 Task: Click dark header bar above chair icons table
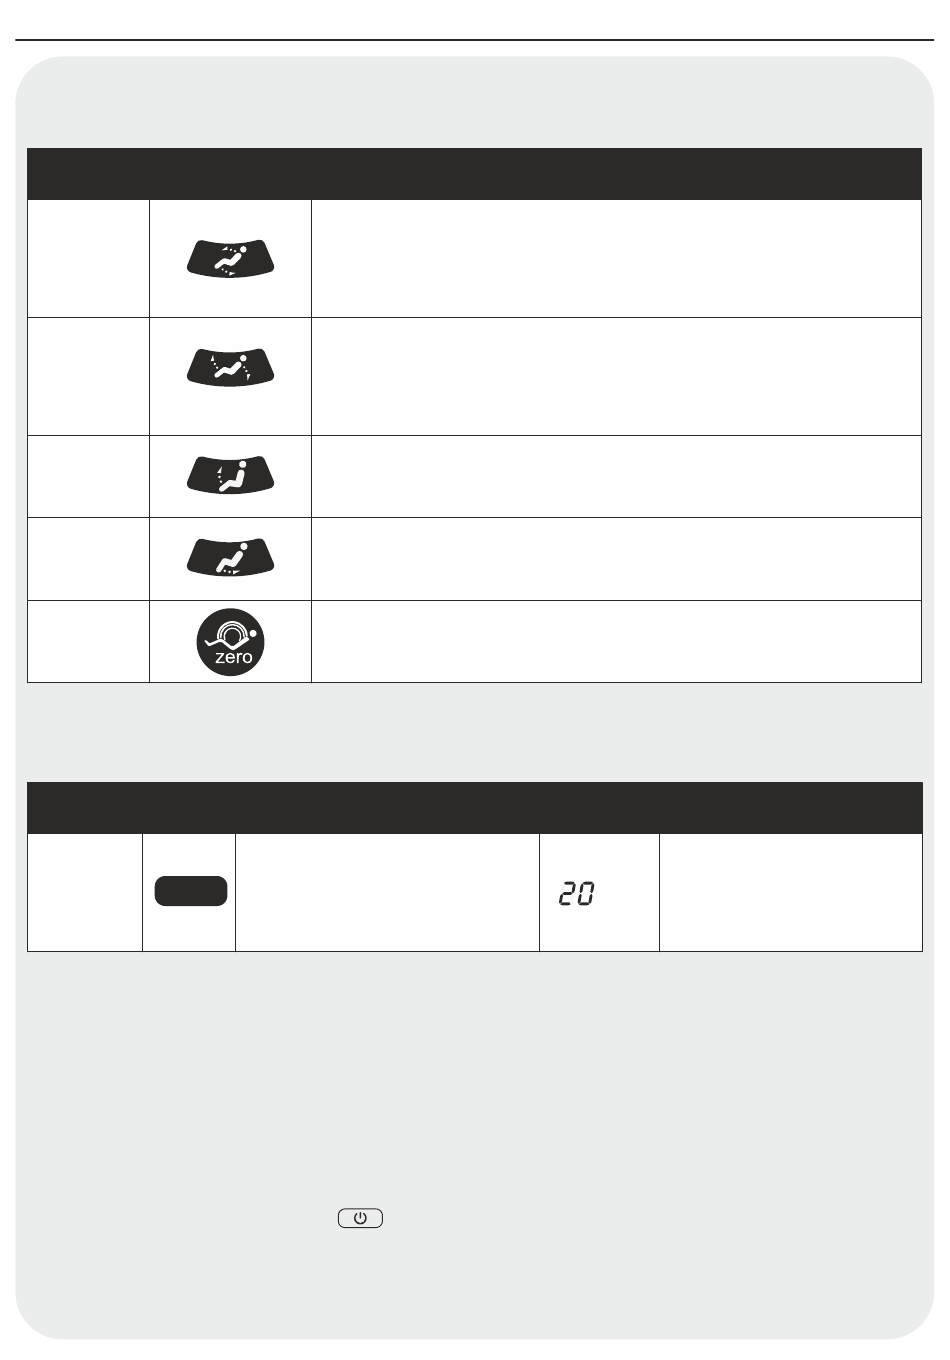click(474, 174)
